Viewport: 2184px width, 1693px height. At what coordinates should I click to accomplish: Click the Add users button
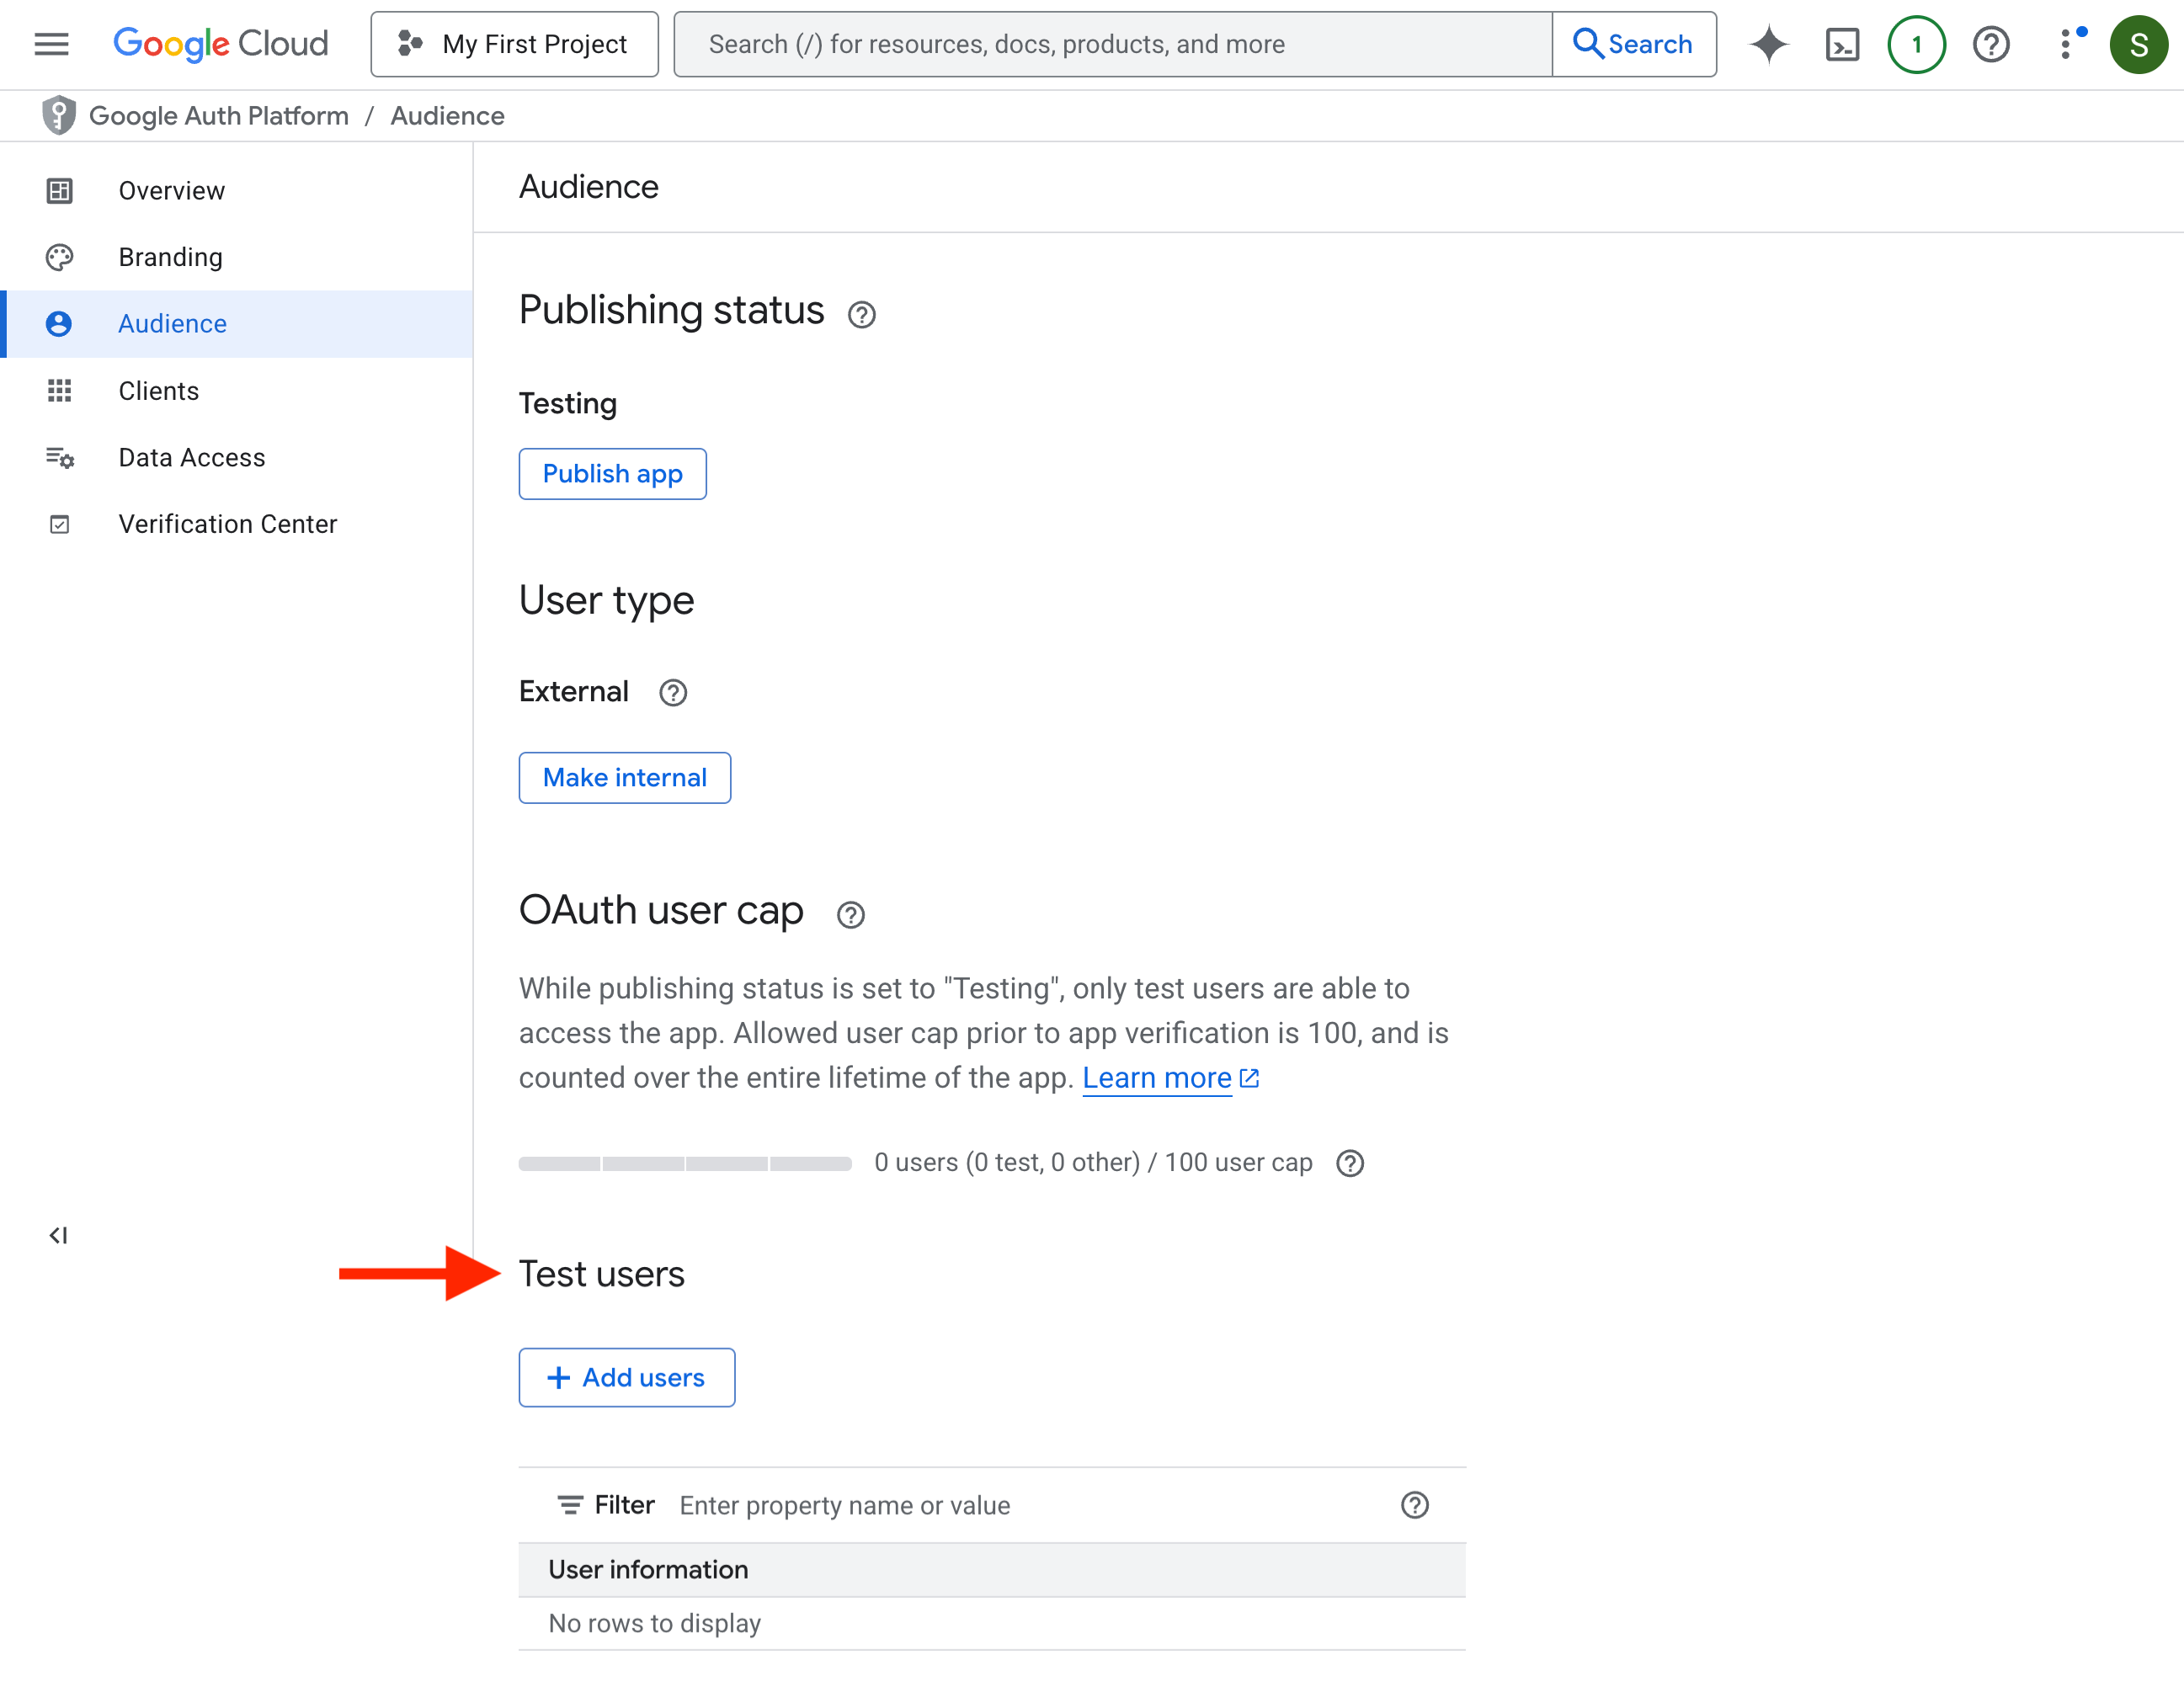(626, 1377)
